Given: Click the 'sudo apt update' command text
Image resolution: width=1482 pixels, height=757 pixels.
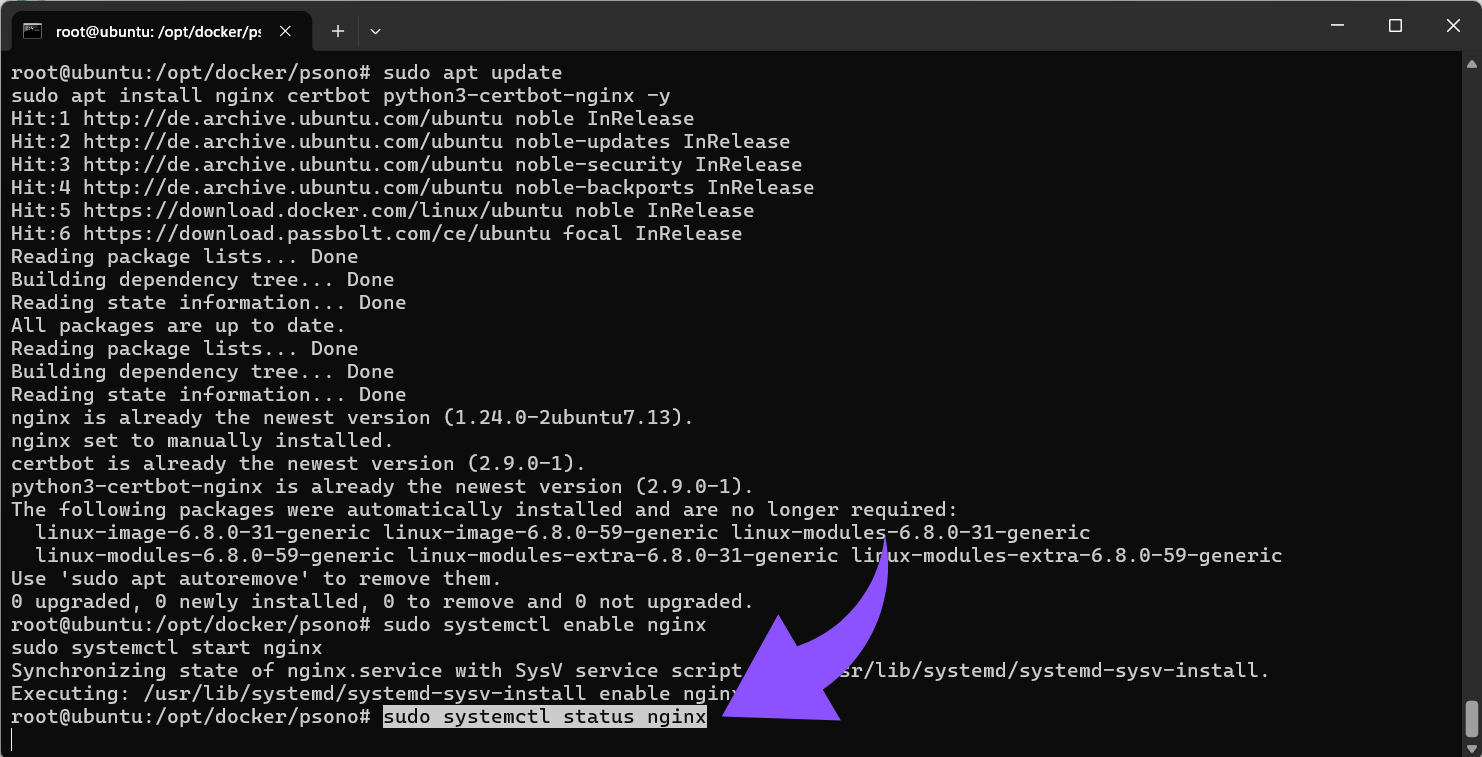Looking at the screenshot, I should coord(473,73).
